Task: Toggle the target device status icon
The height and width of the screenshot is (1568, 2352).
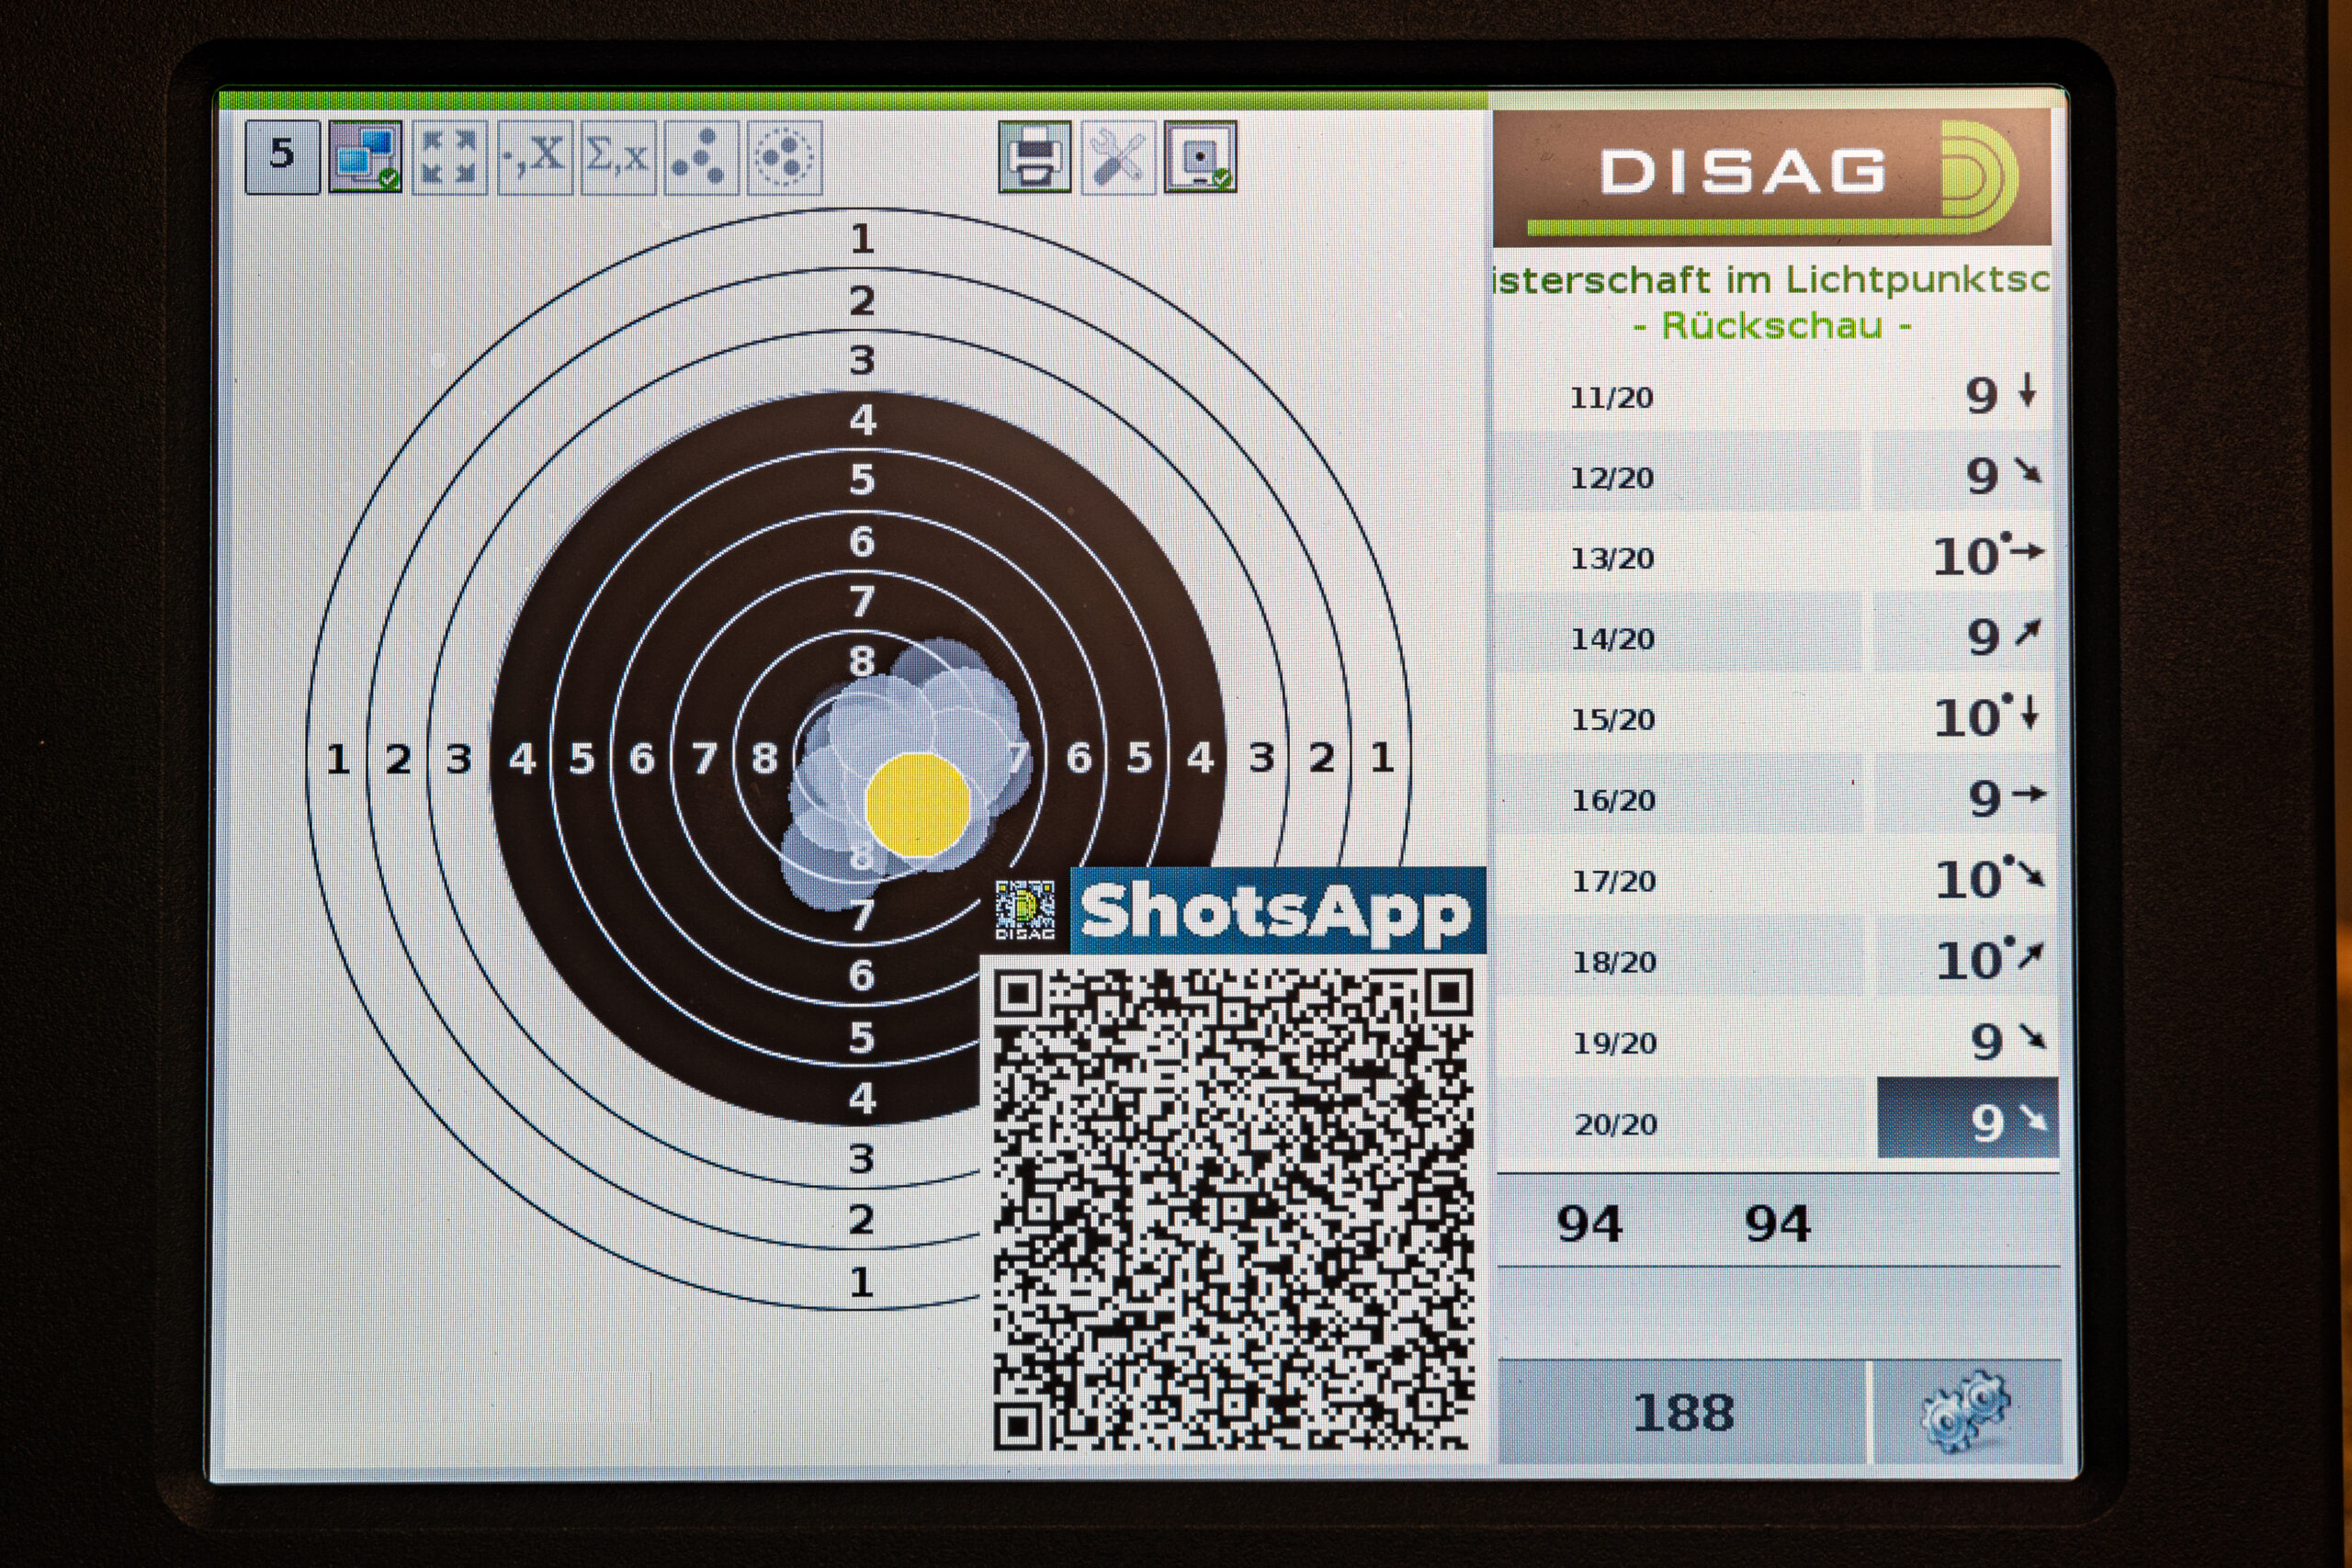Action: pos(1200,157)
